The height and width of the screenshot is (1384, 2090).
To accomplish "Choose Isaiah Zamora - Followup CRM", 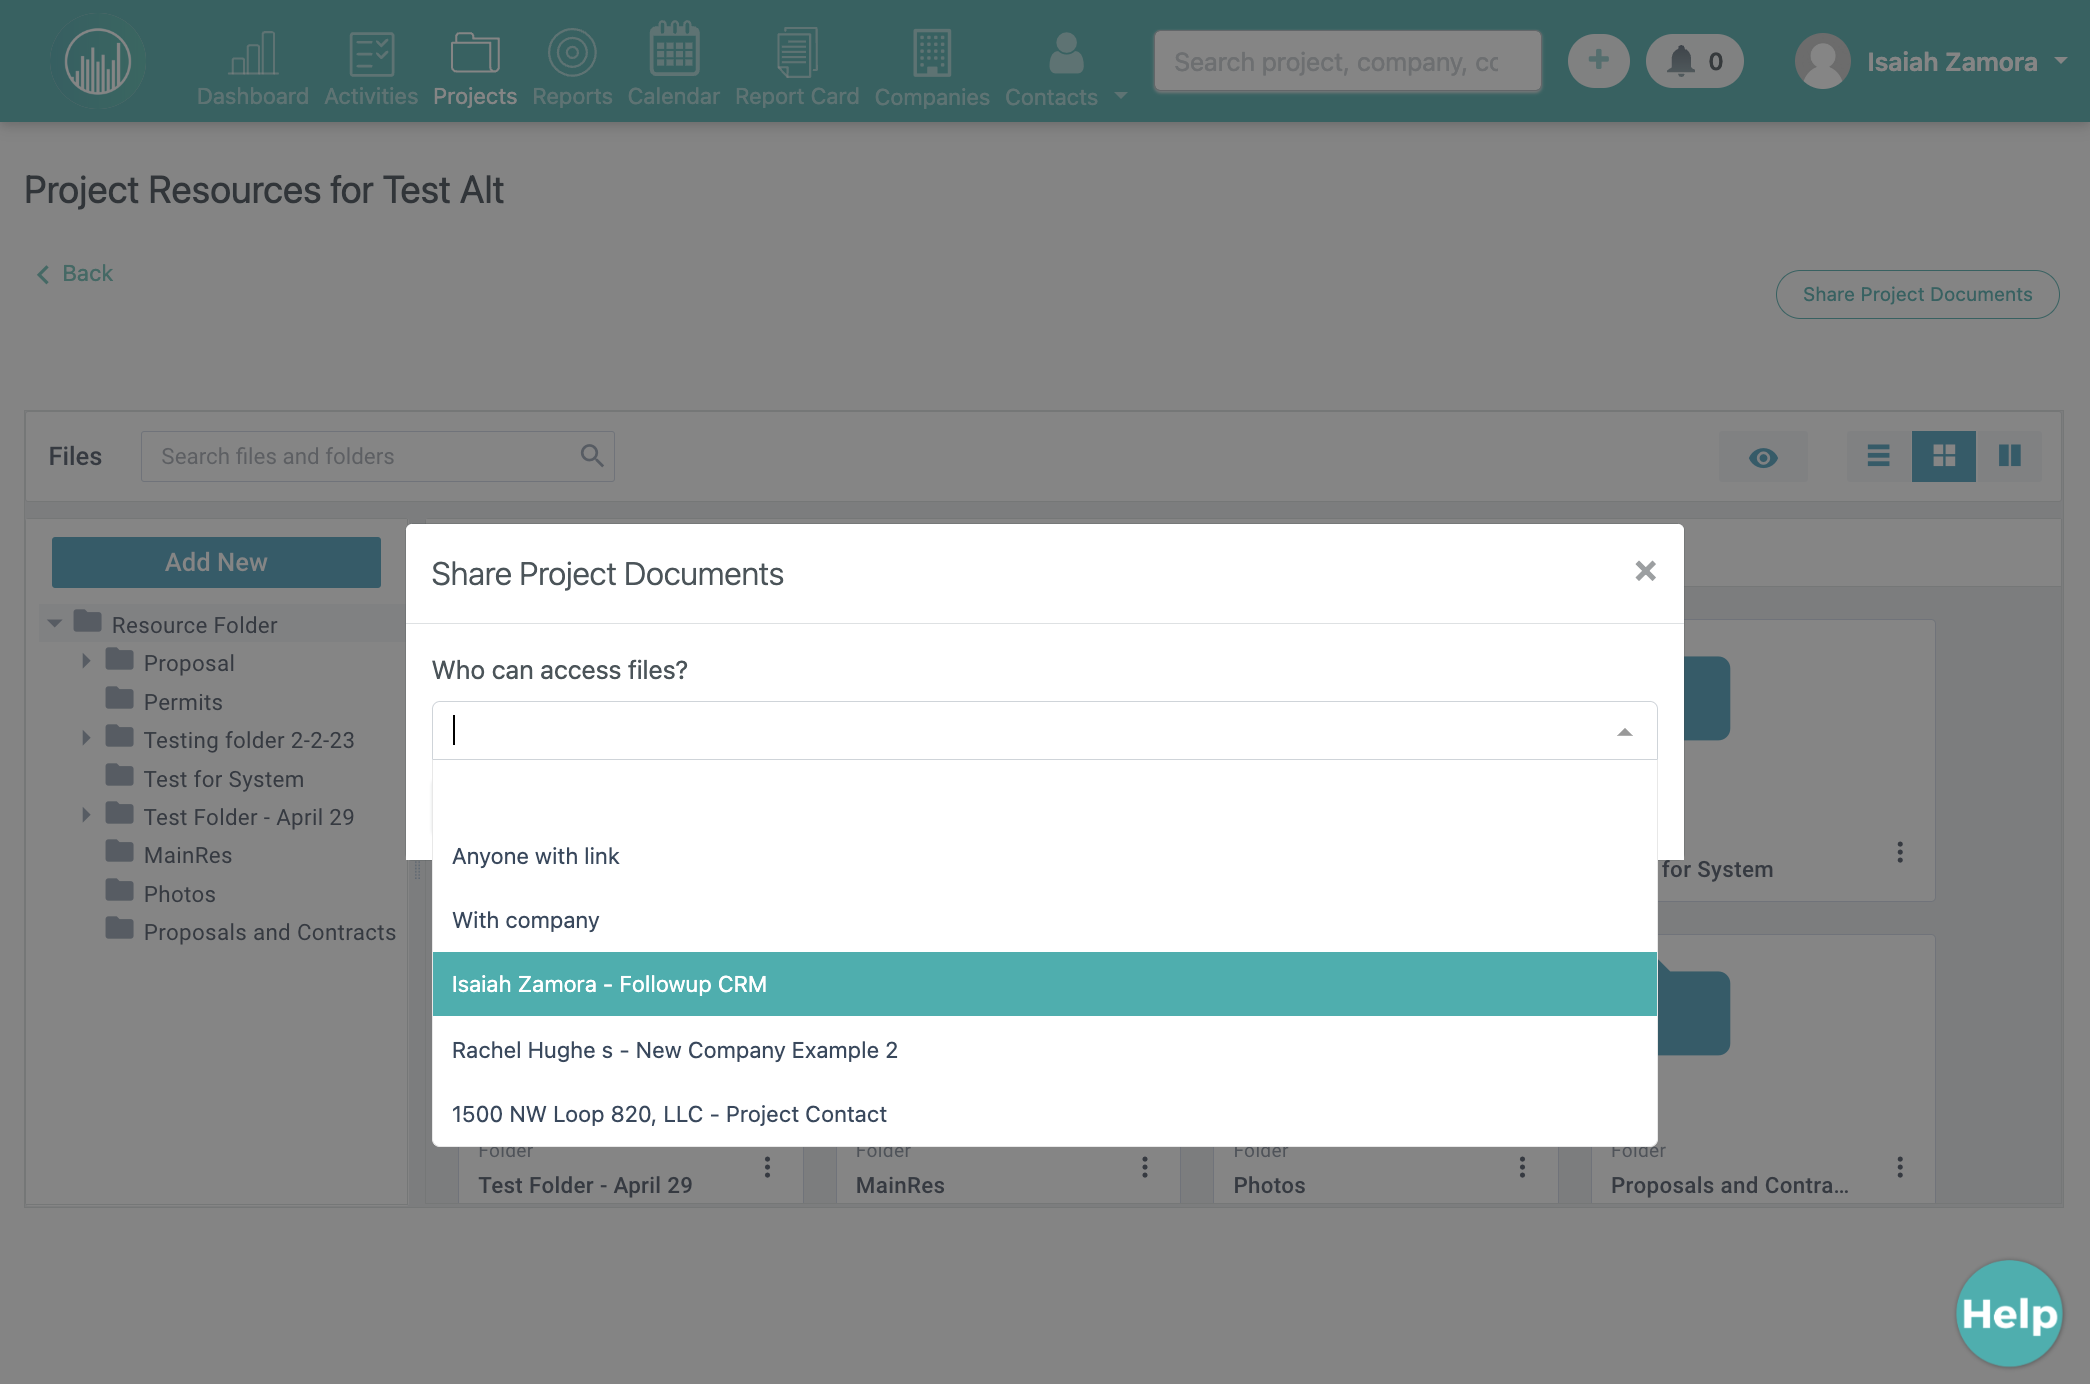I will (1044, 984).
